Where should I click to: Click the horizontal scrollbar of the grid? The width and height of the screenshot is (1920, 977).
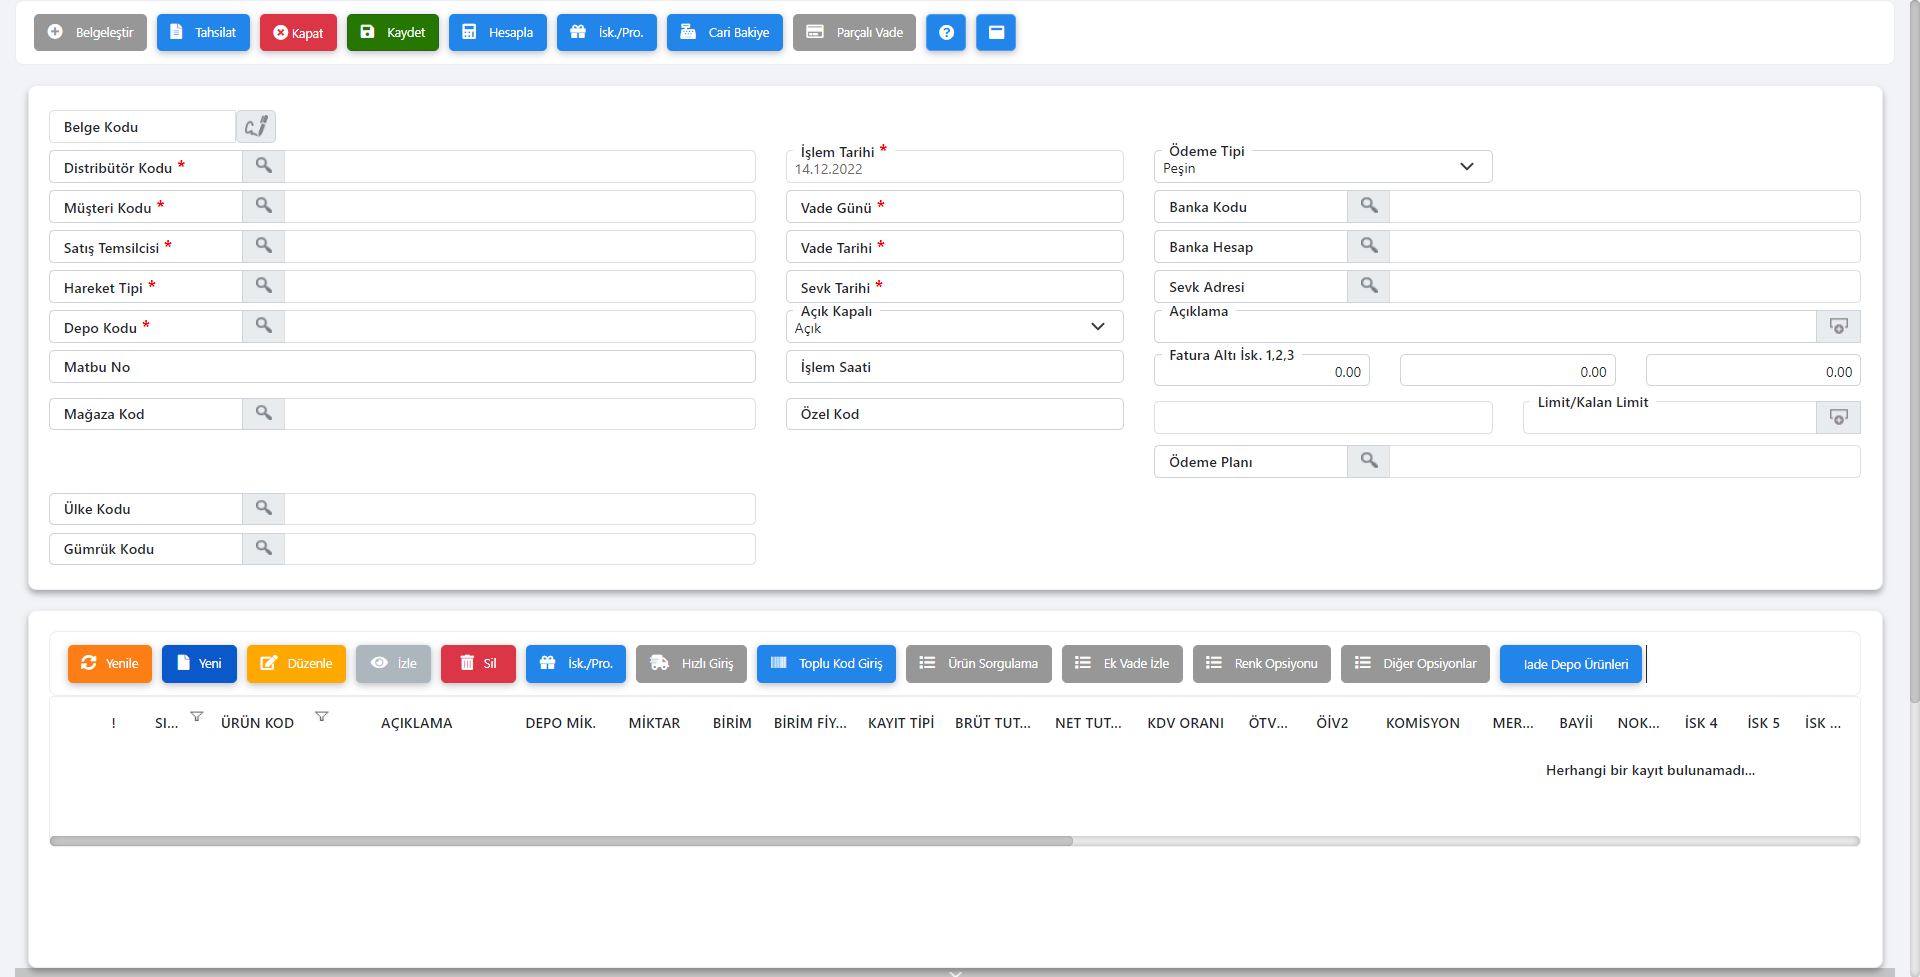coord(560,841)
